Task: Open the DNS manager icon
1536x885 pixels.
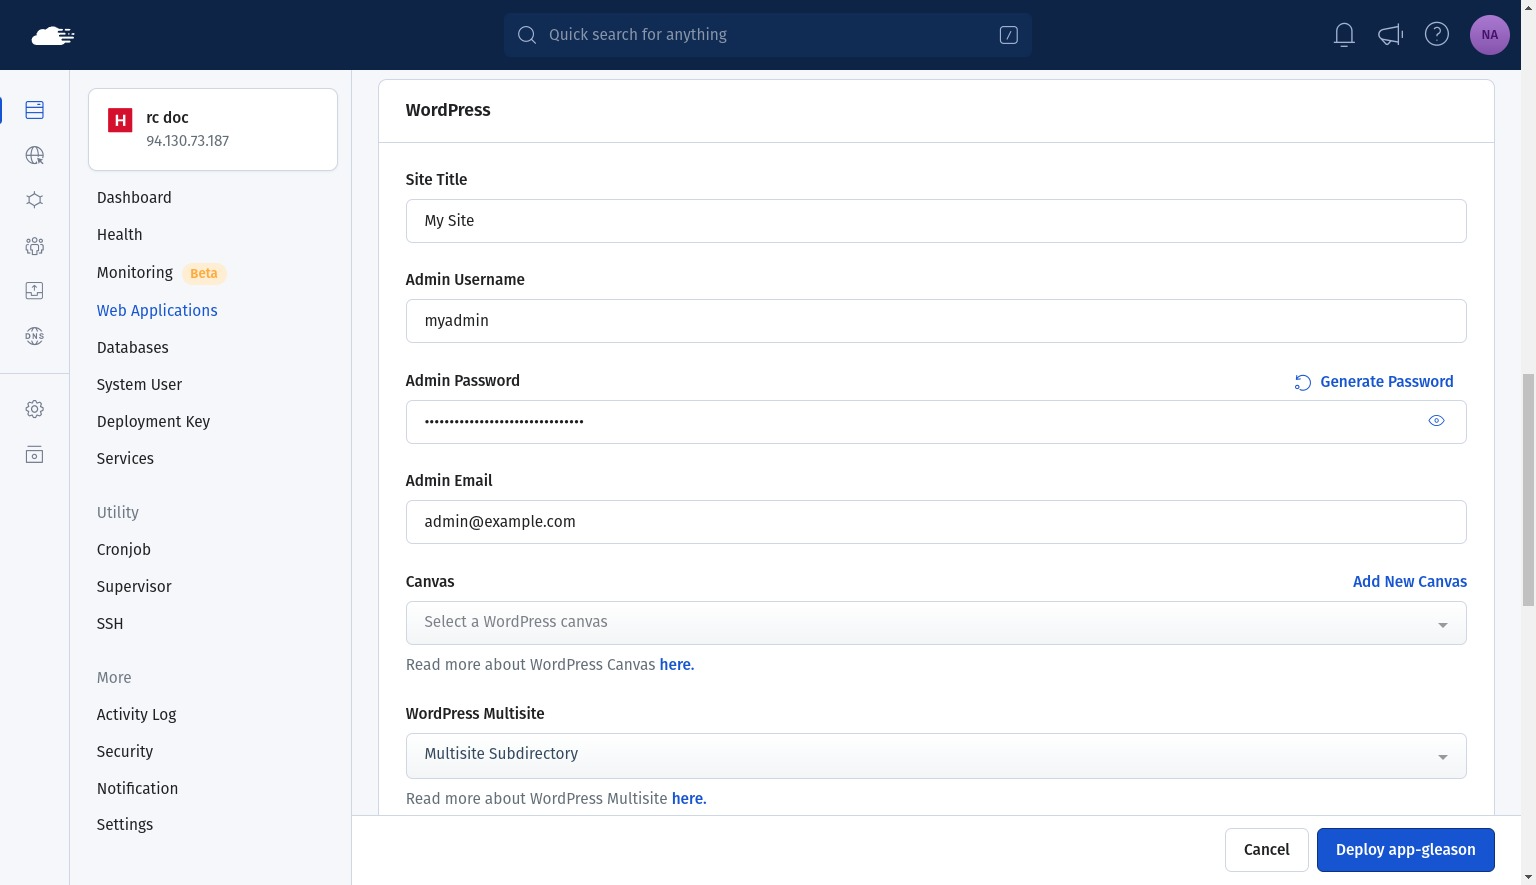Action: coord(34,336)
